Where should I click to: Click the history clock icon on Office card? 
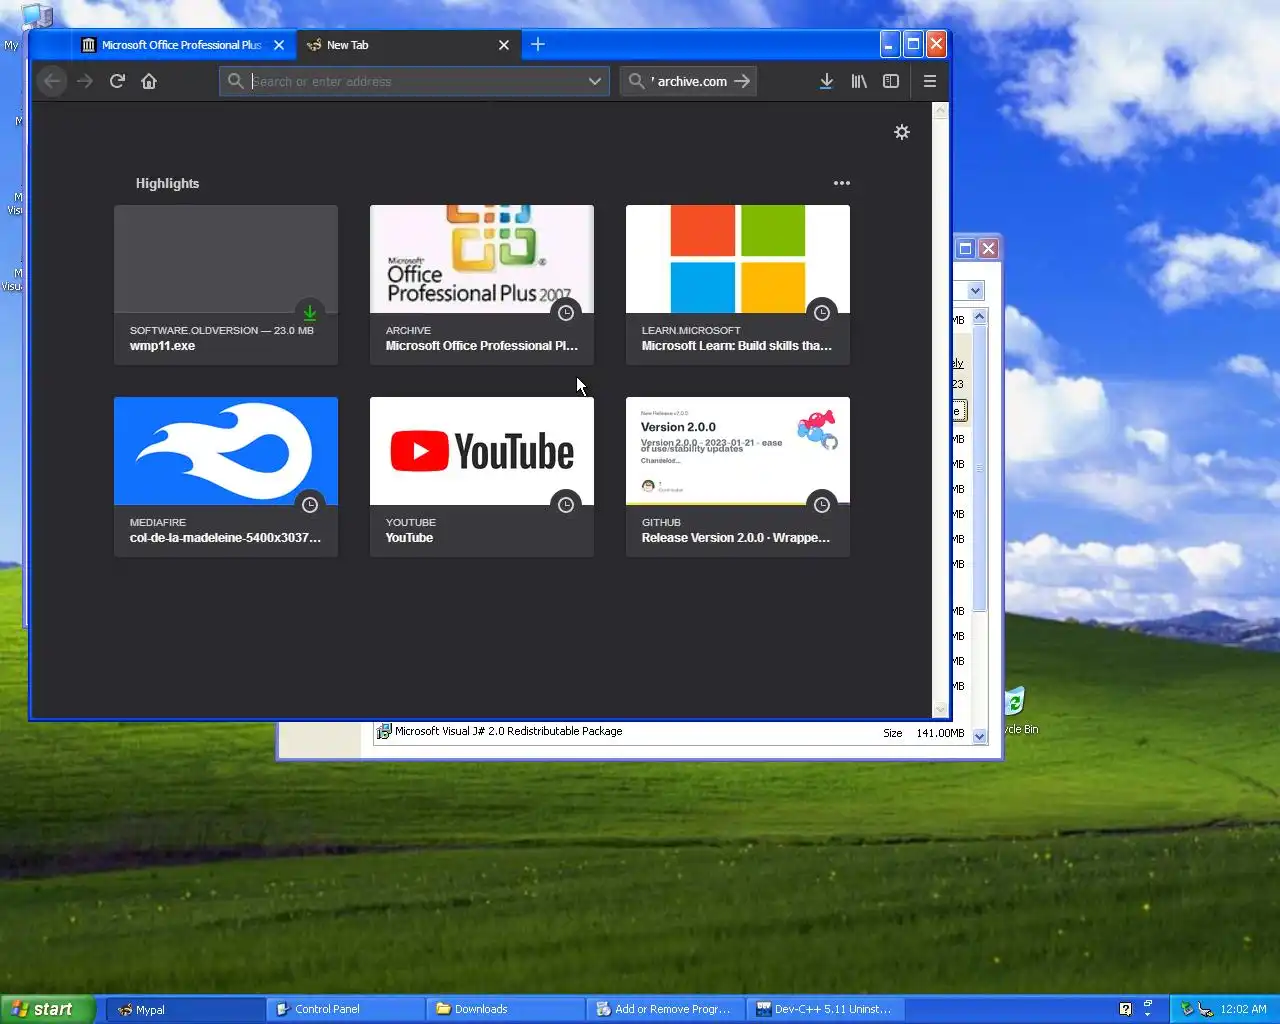566,313
